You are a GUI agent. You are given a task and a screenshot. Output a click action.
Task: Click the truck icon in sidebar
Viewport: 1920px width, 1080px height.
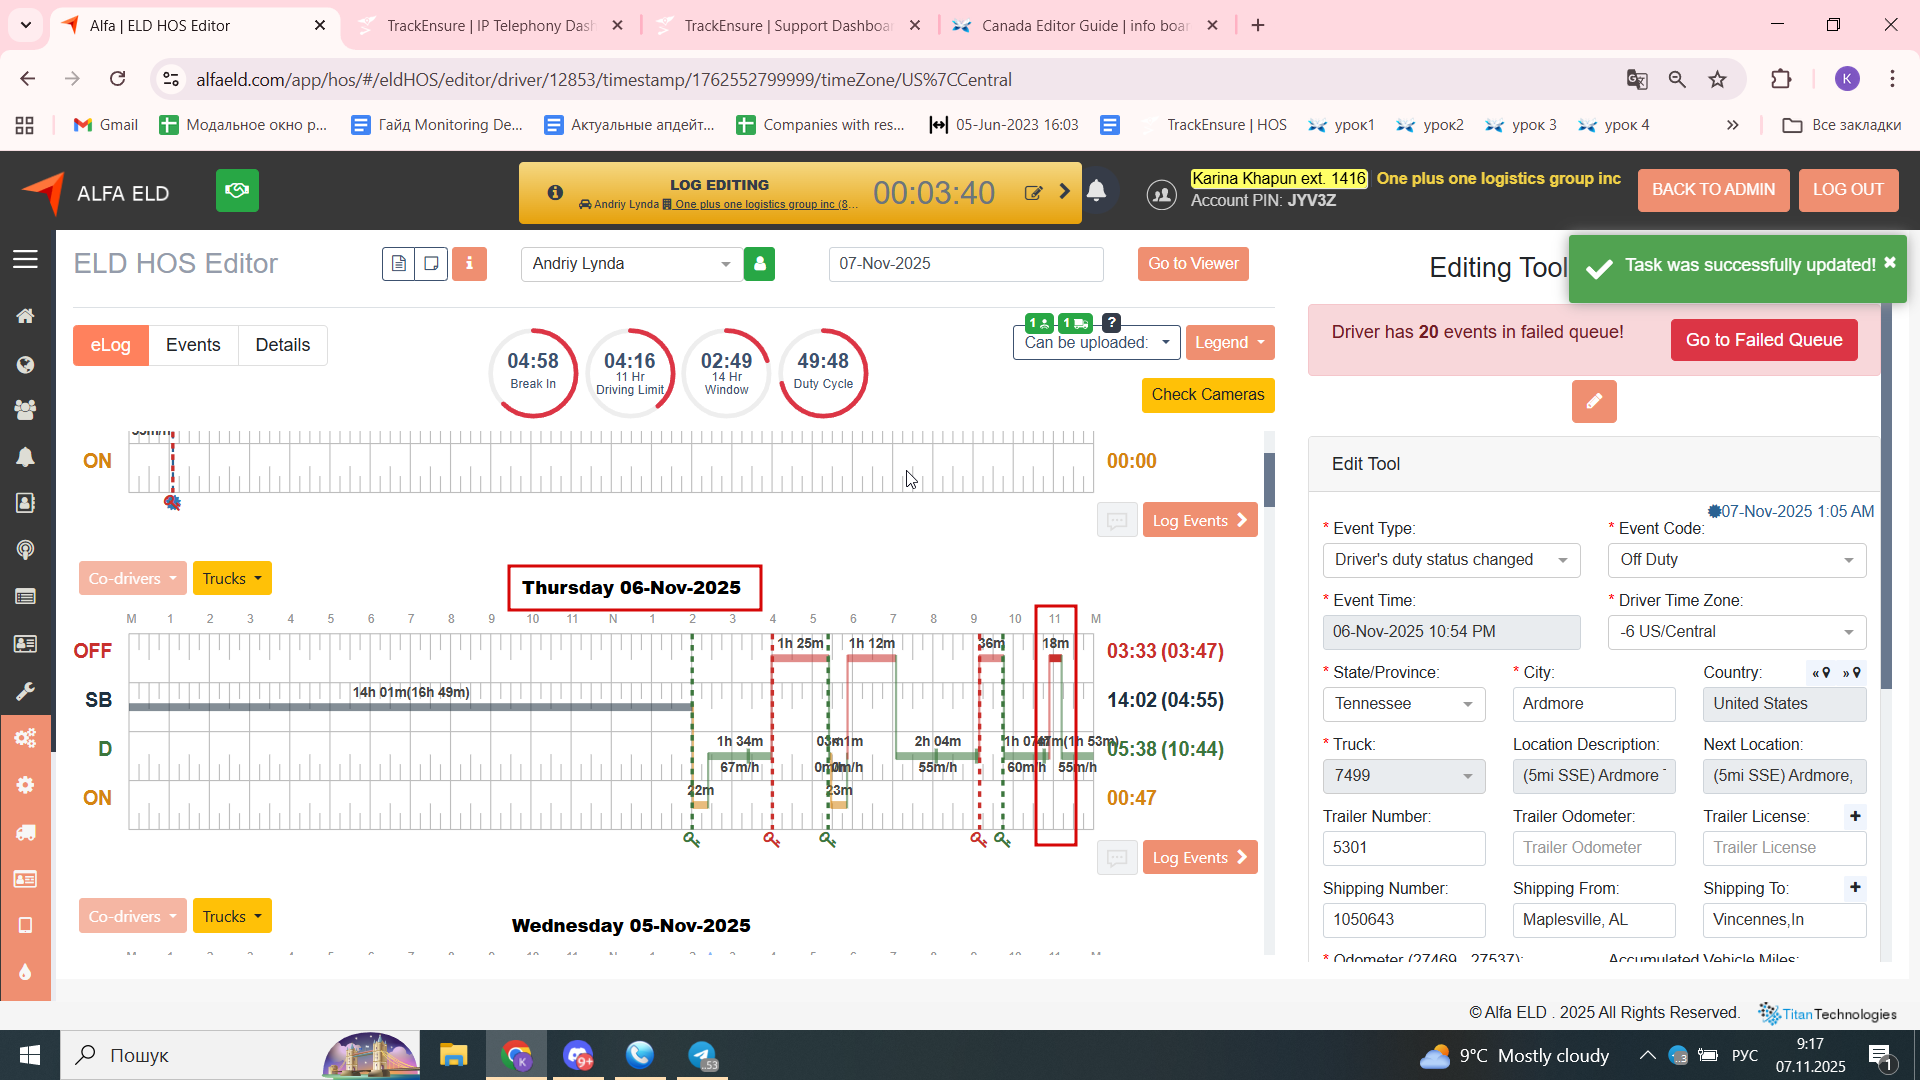point(25,832)
